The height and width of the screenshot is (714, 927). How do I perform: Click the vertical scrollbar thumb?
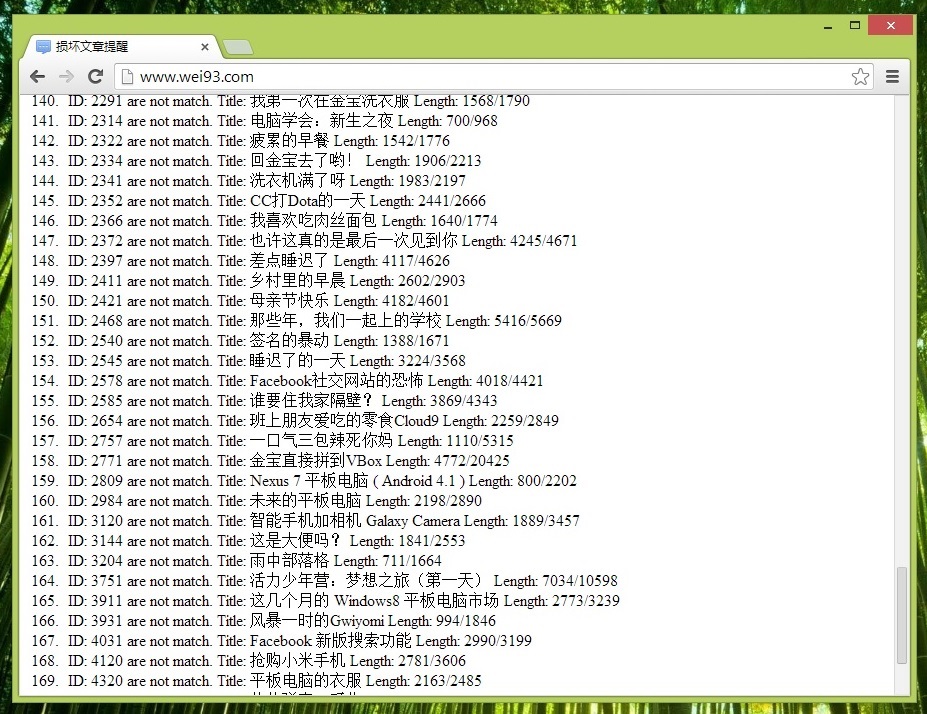click(901, 615)
